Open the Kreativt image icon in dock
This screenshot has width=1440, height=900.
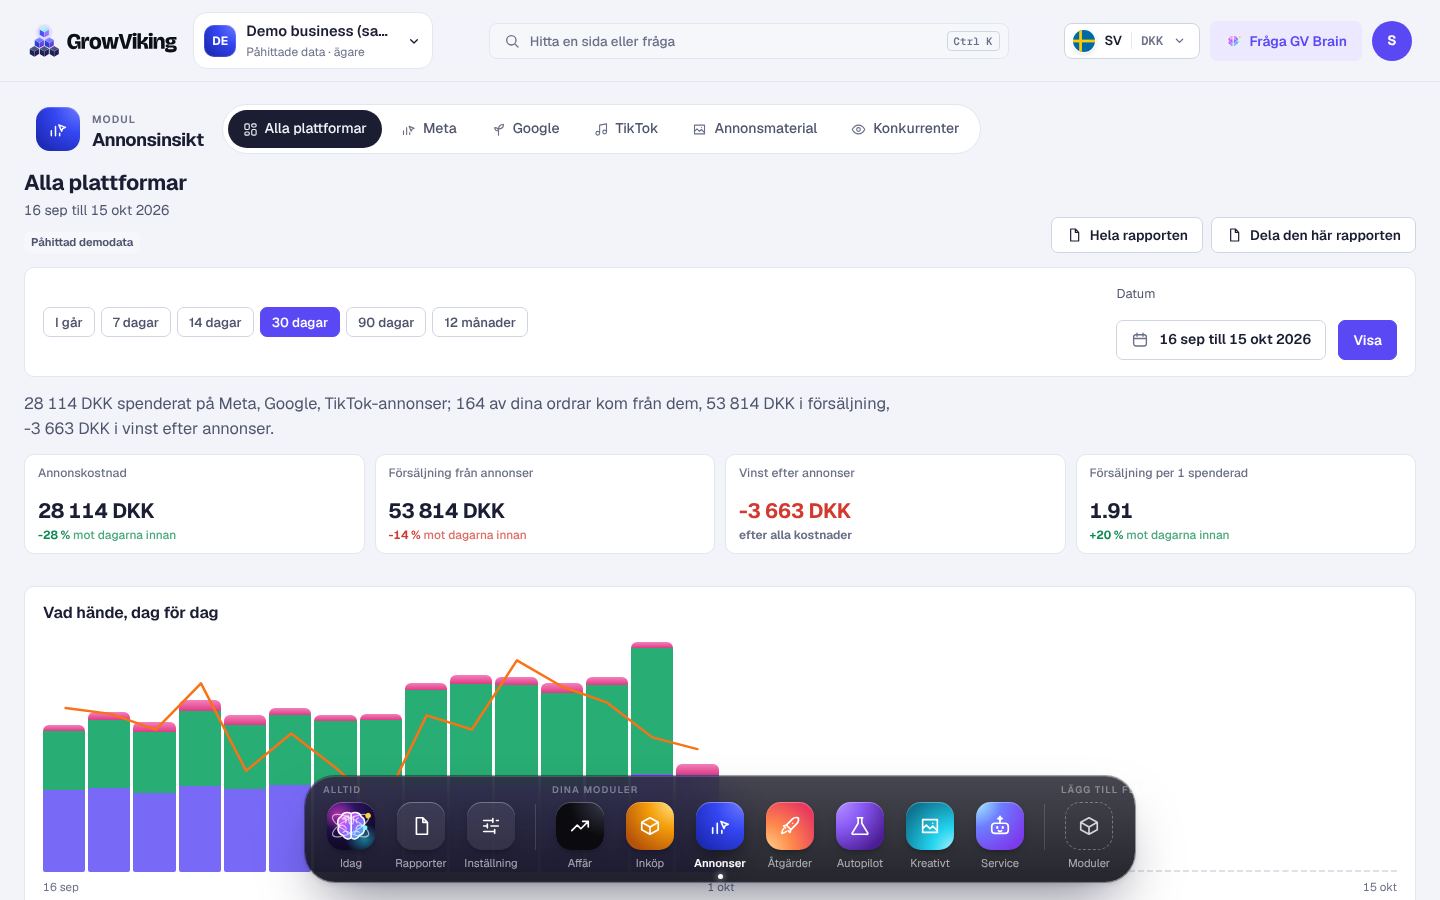click(x=930, y=826)
